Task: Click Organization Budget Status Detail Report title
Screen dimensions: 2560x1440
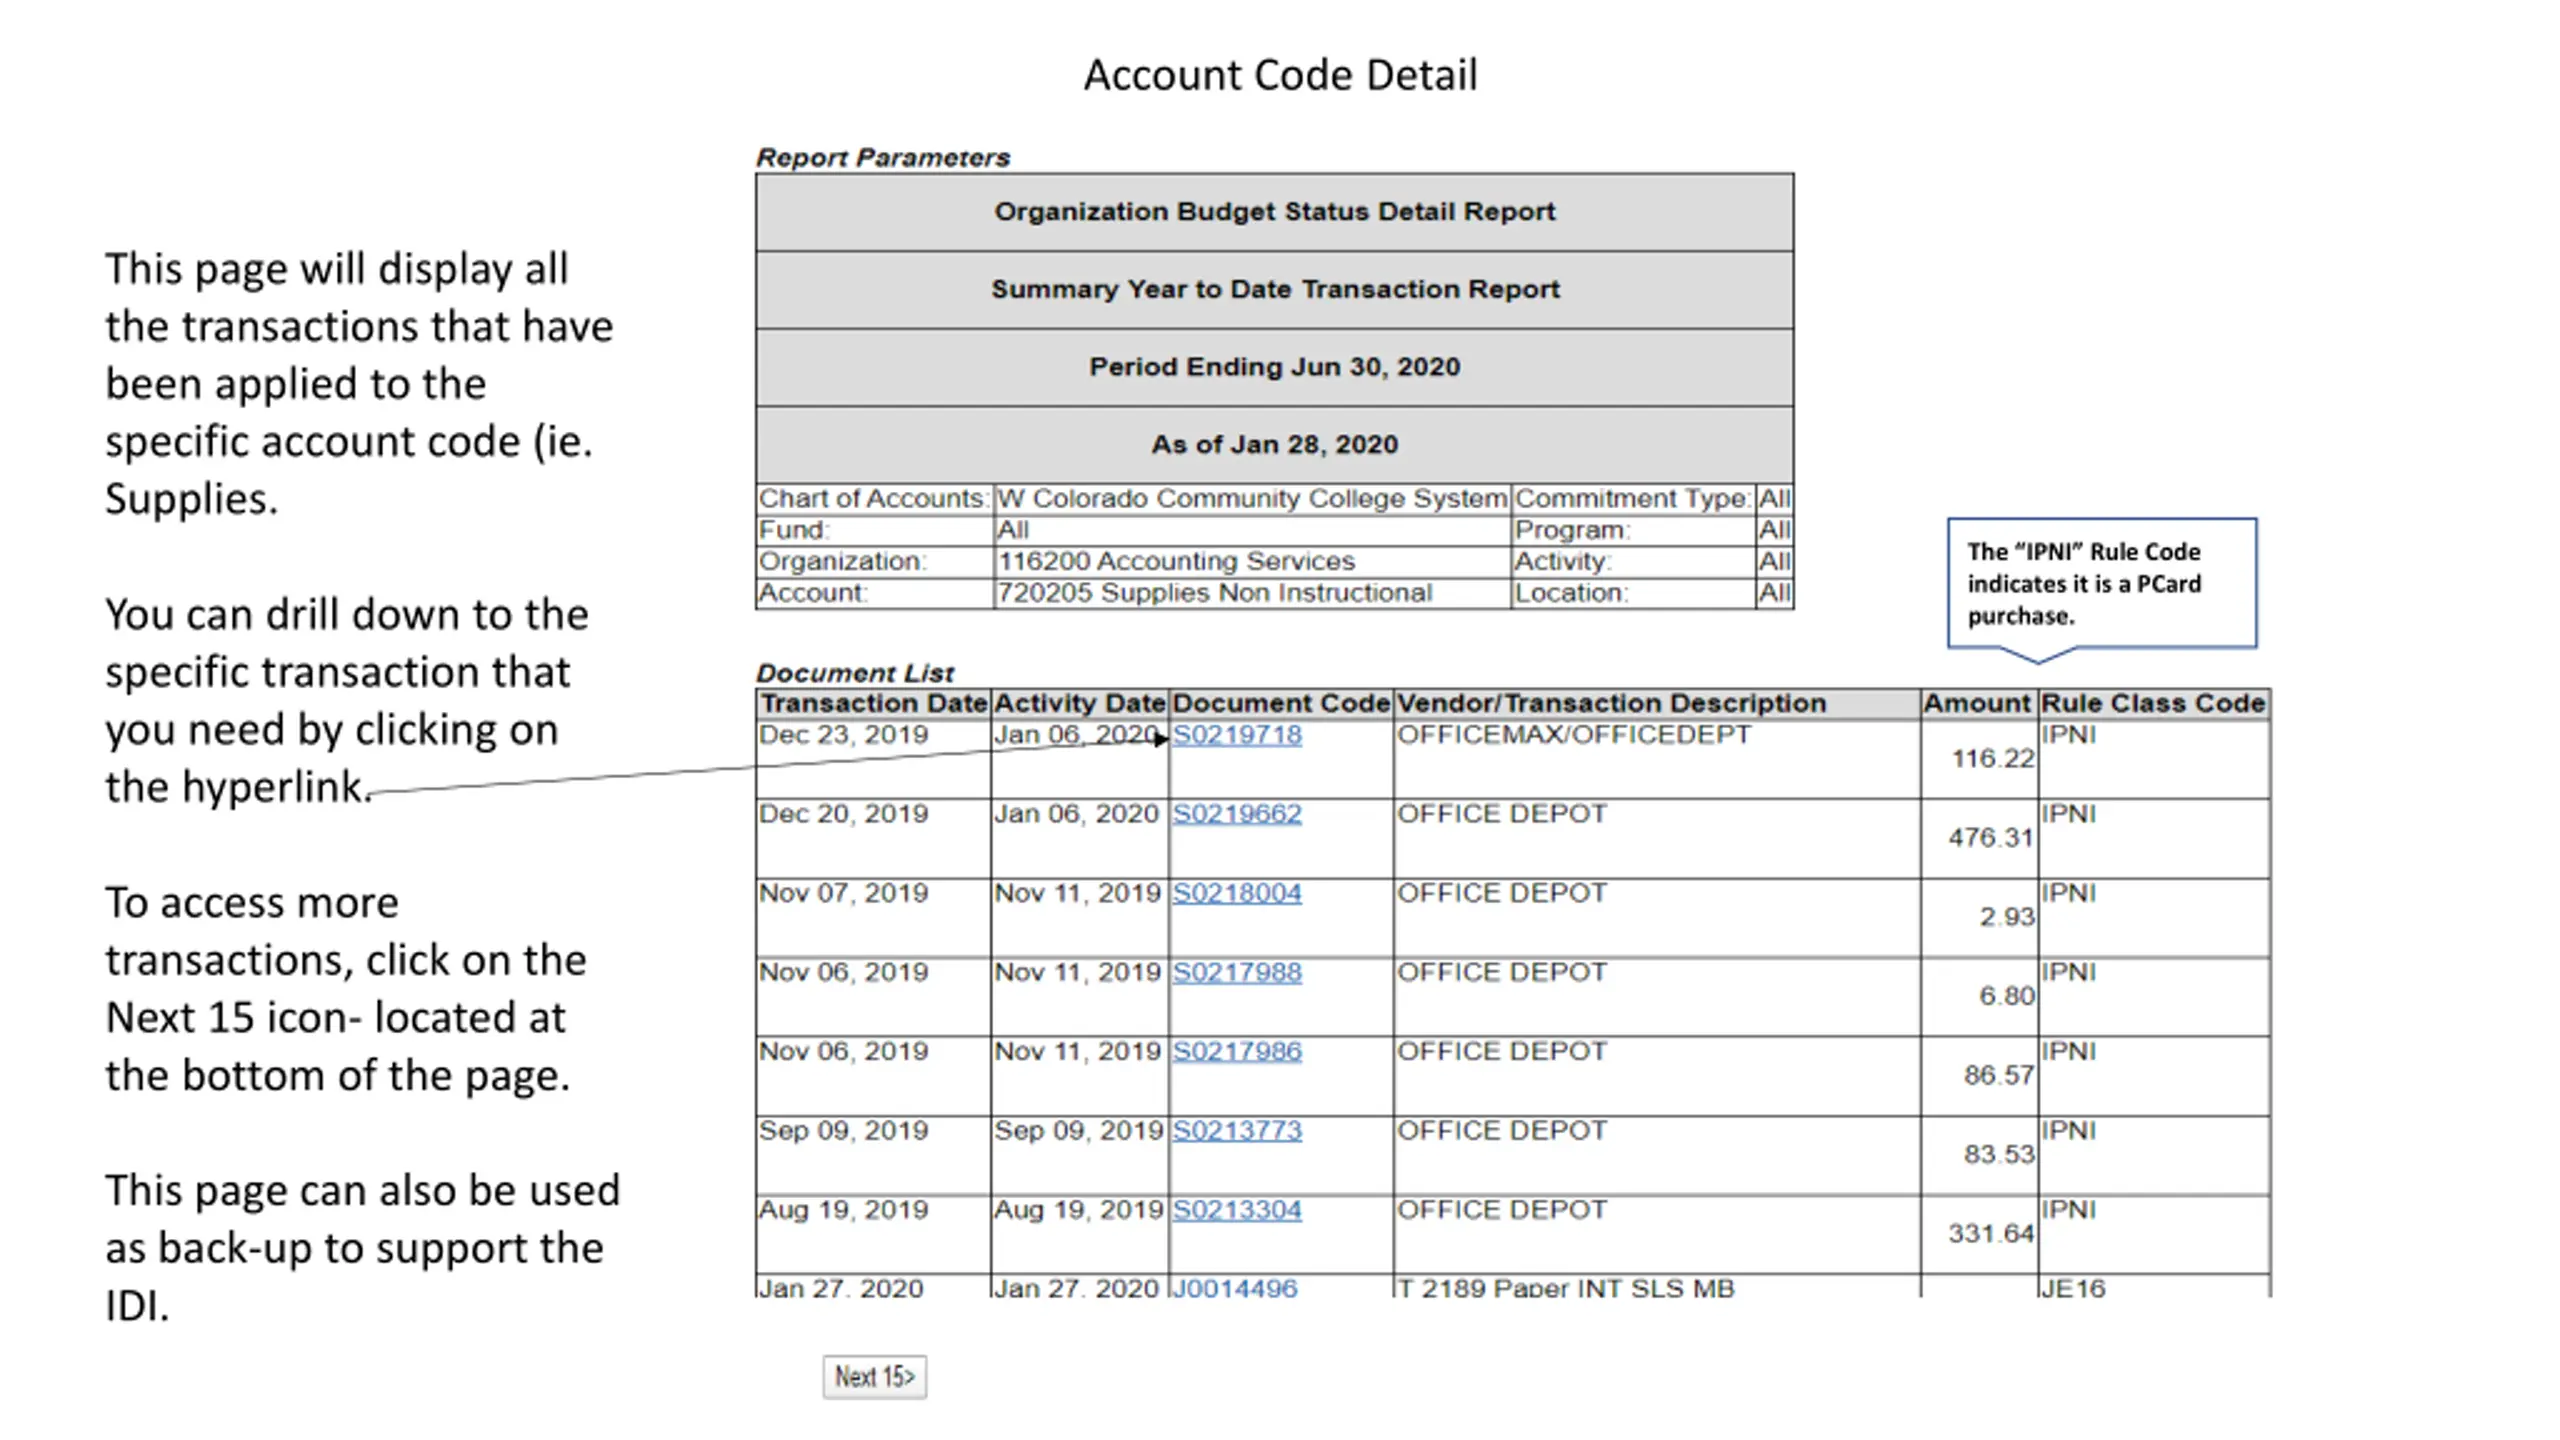Action: point(1274,212)
